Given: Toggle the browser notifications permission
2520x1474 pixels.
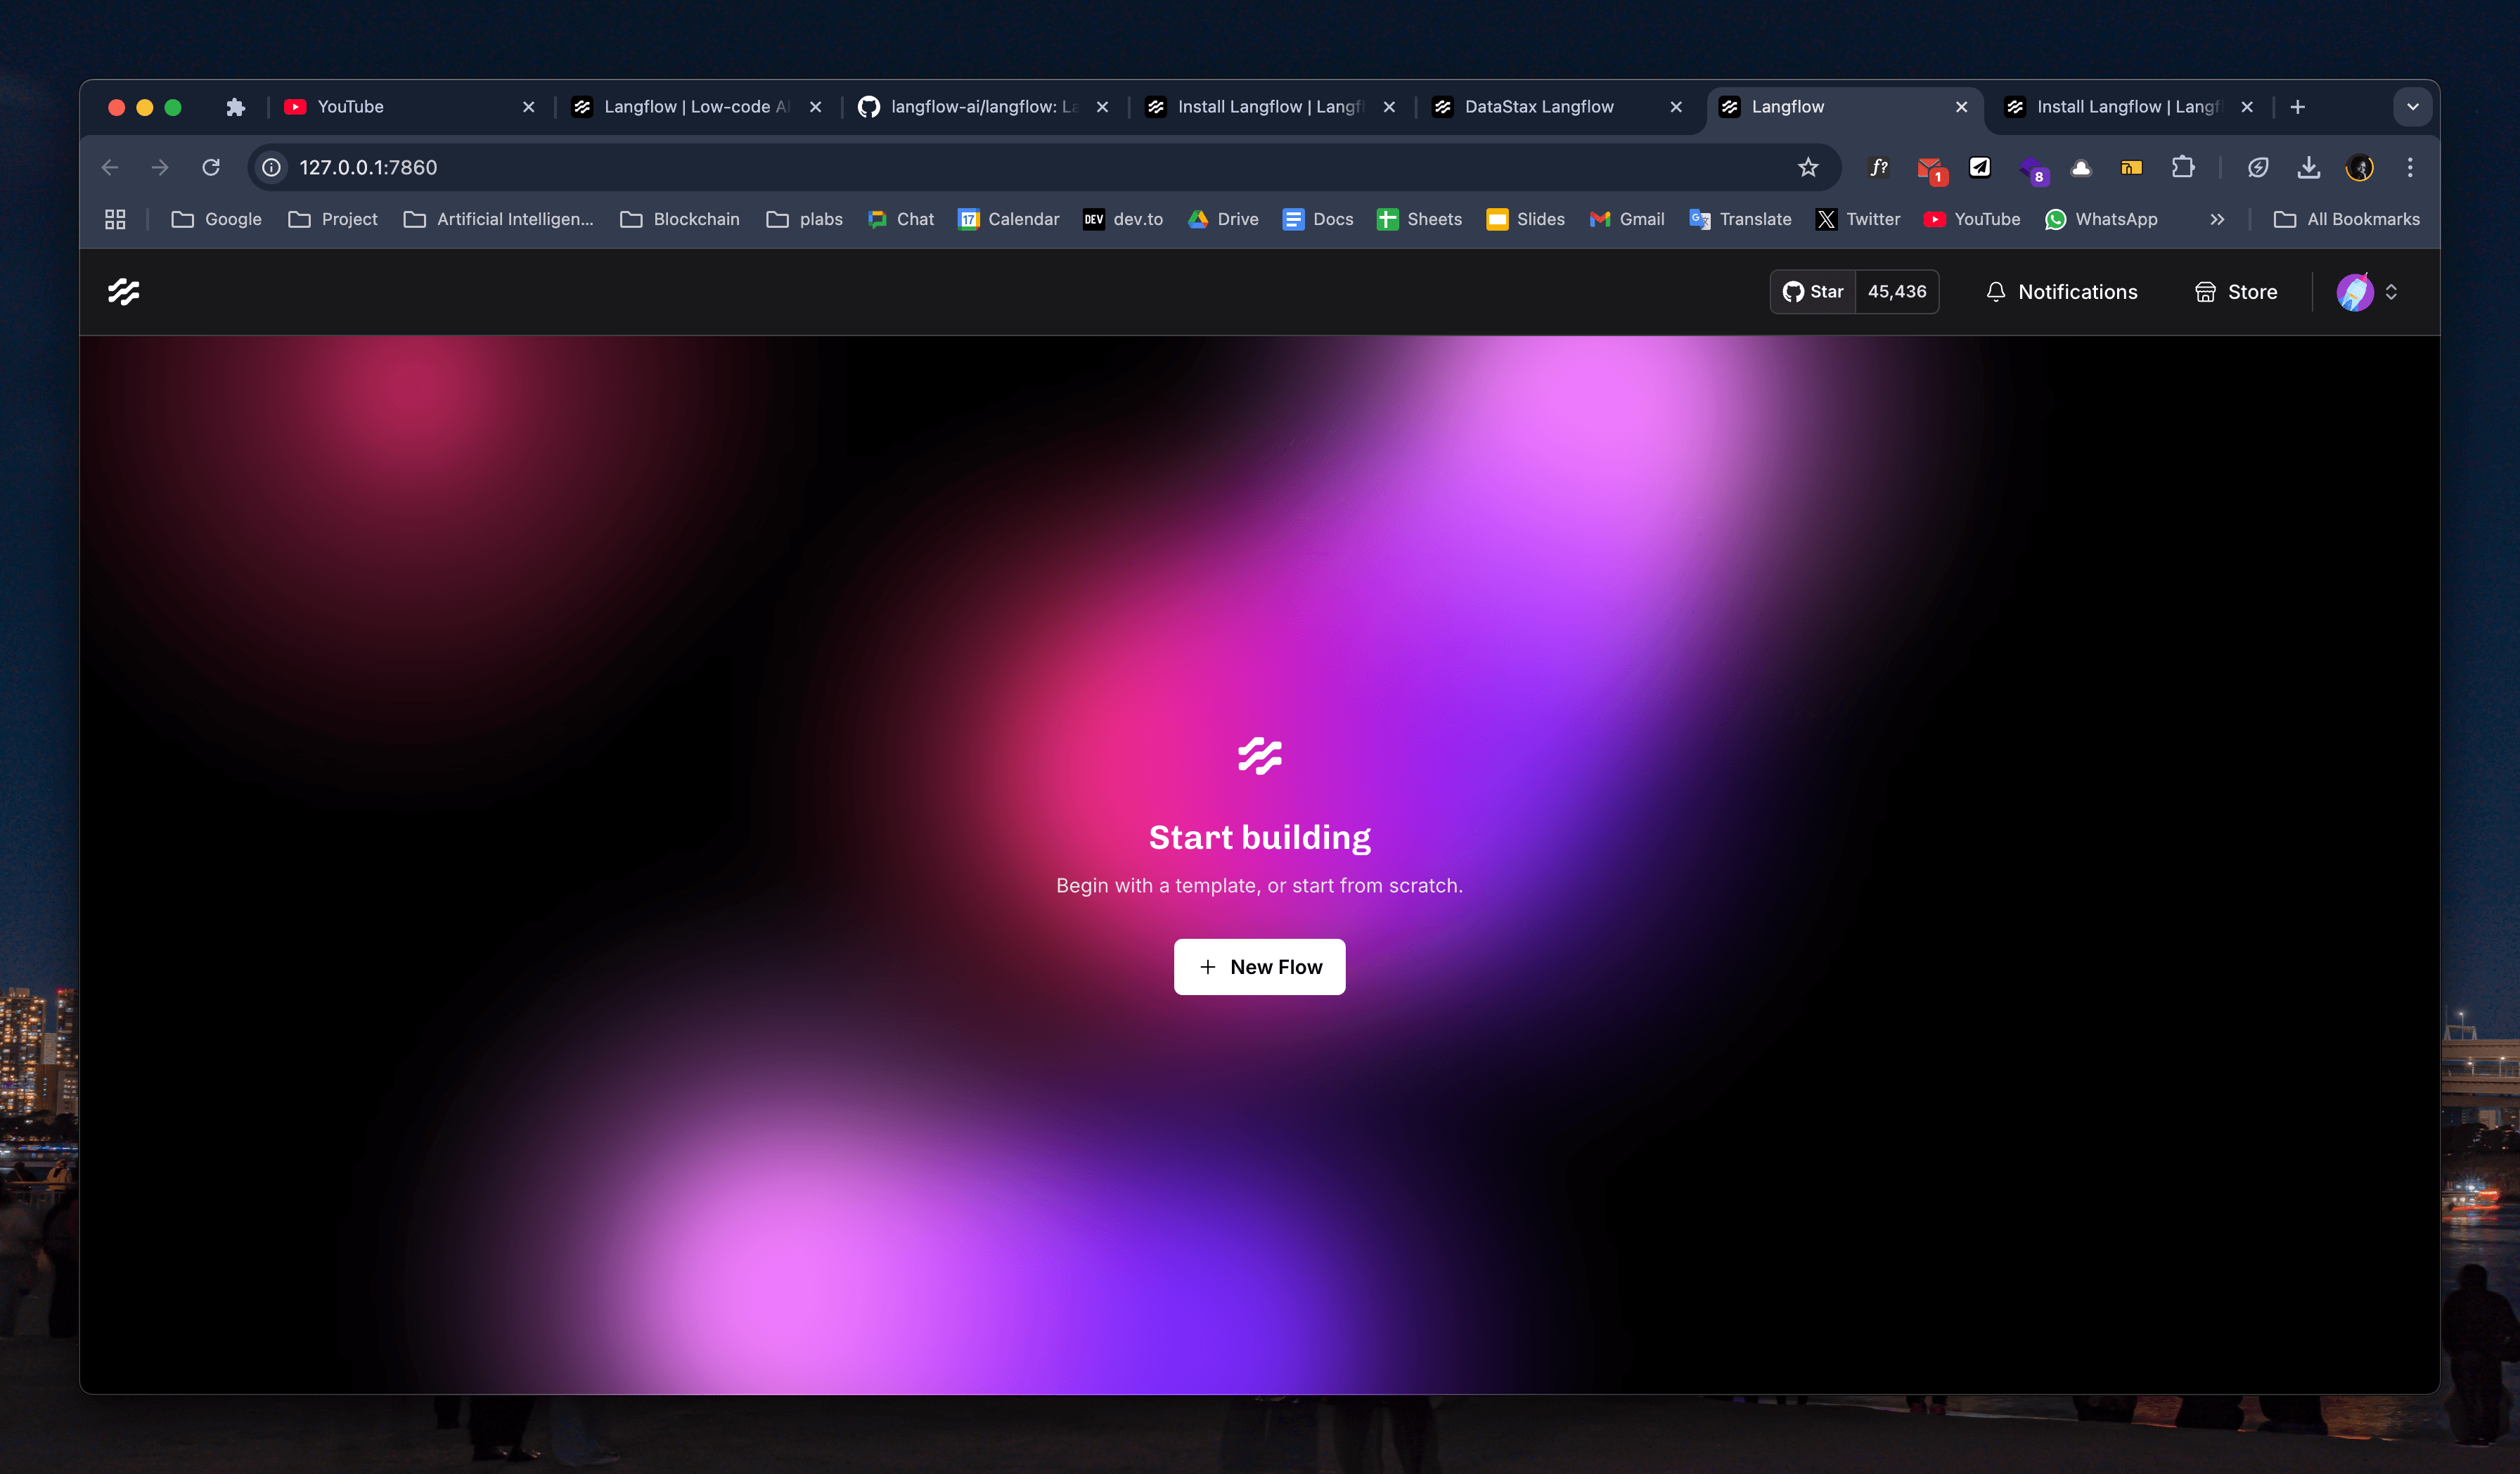Looking at the screenshot, I should pos(274,167).
